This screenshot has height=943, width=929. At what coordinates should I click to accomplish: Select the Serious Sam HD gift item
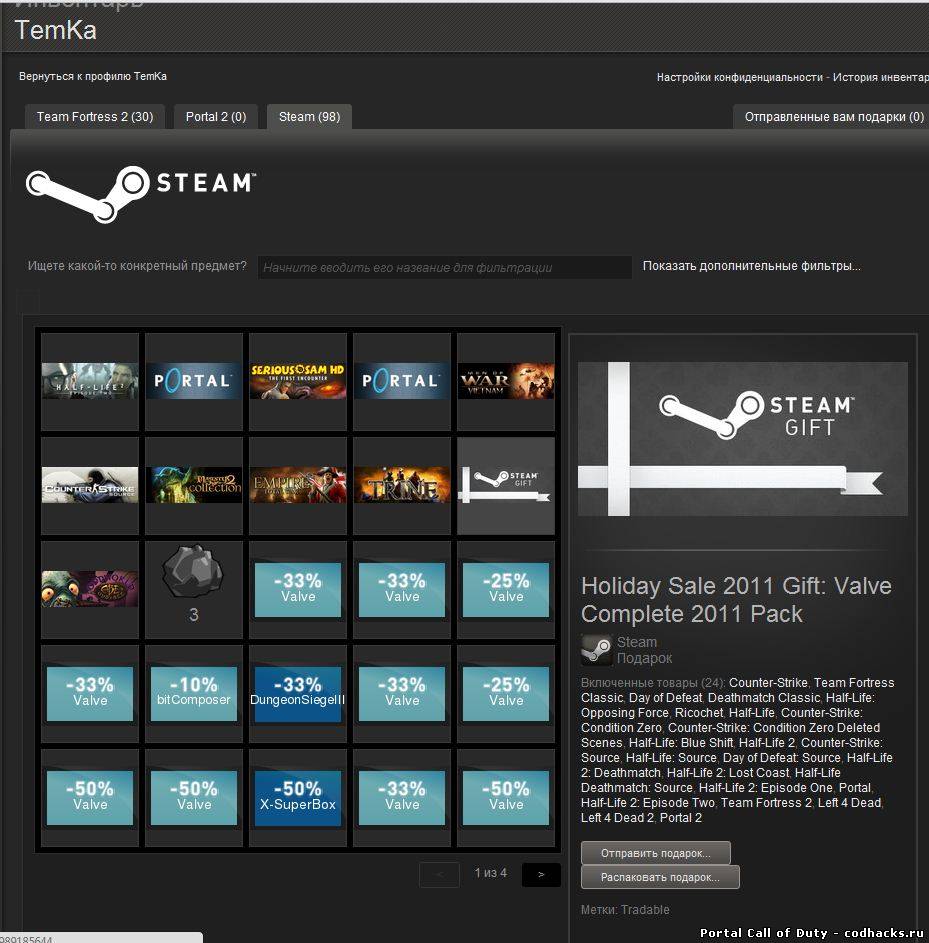[298, 381]
